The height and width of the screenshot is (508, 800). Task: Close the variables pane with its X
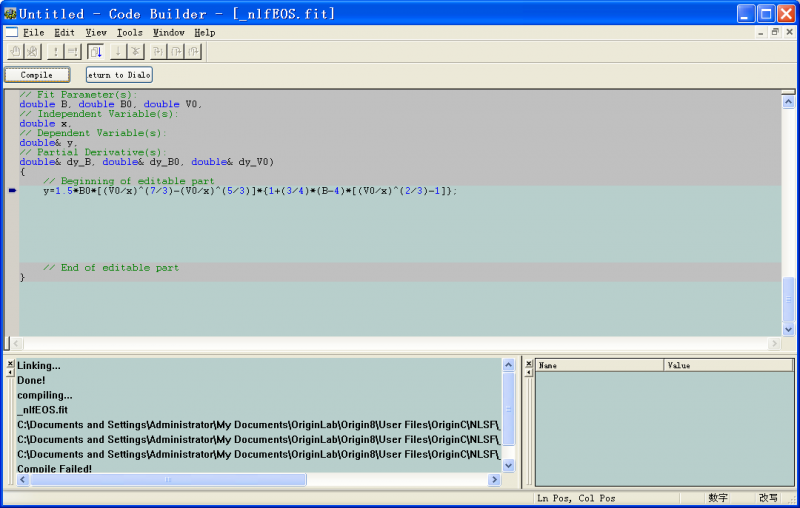528,364
